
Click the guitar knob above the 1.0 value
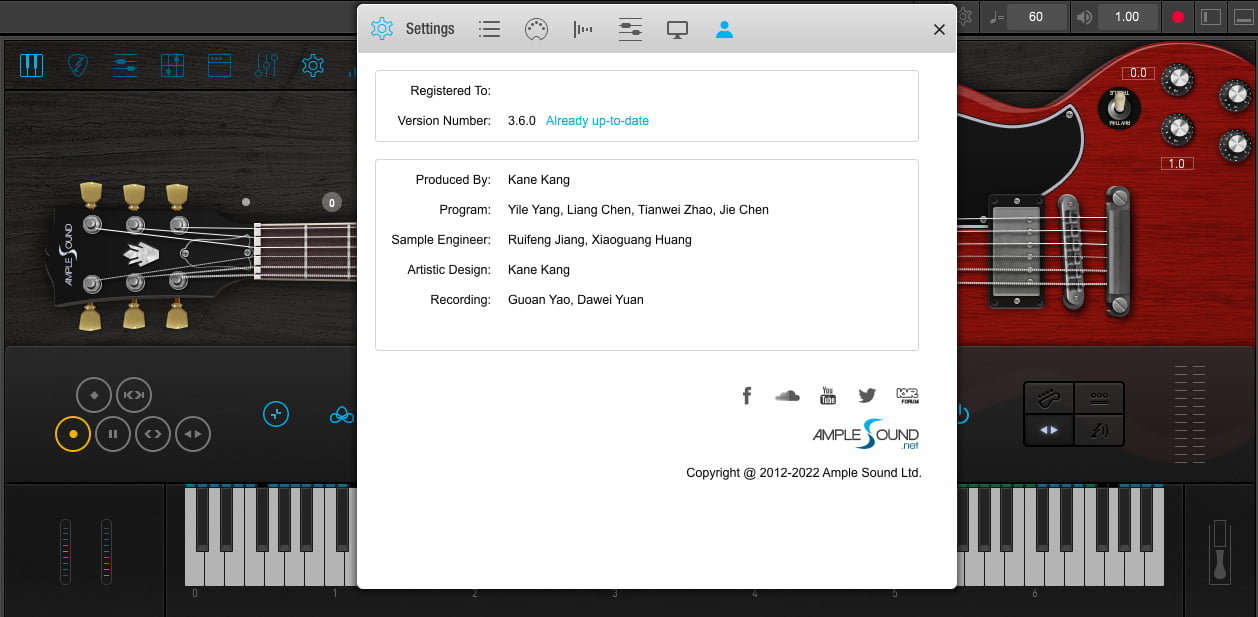pyautogui.click(x=1178, y=129)
